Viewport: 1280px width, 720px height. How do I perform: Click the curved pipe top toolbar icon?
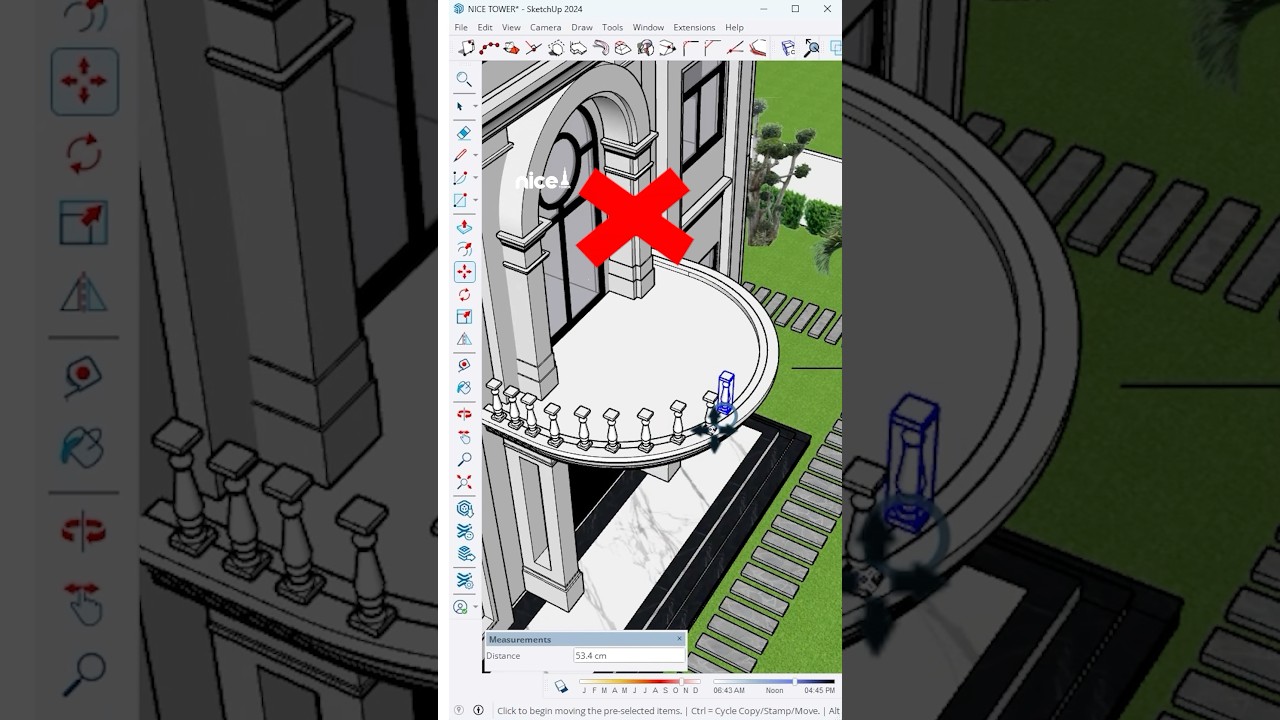[x=601, y=48]
